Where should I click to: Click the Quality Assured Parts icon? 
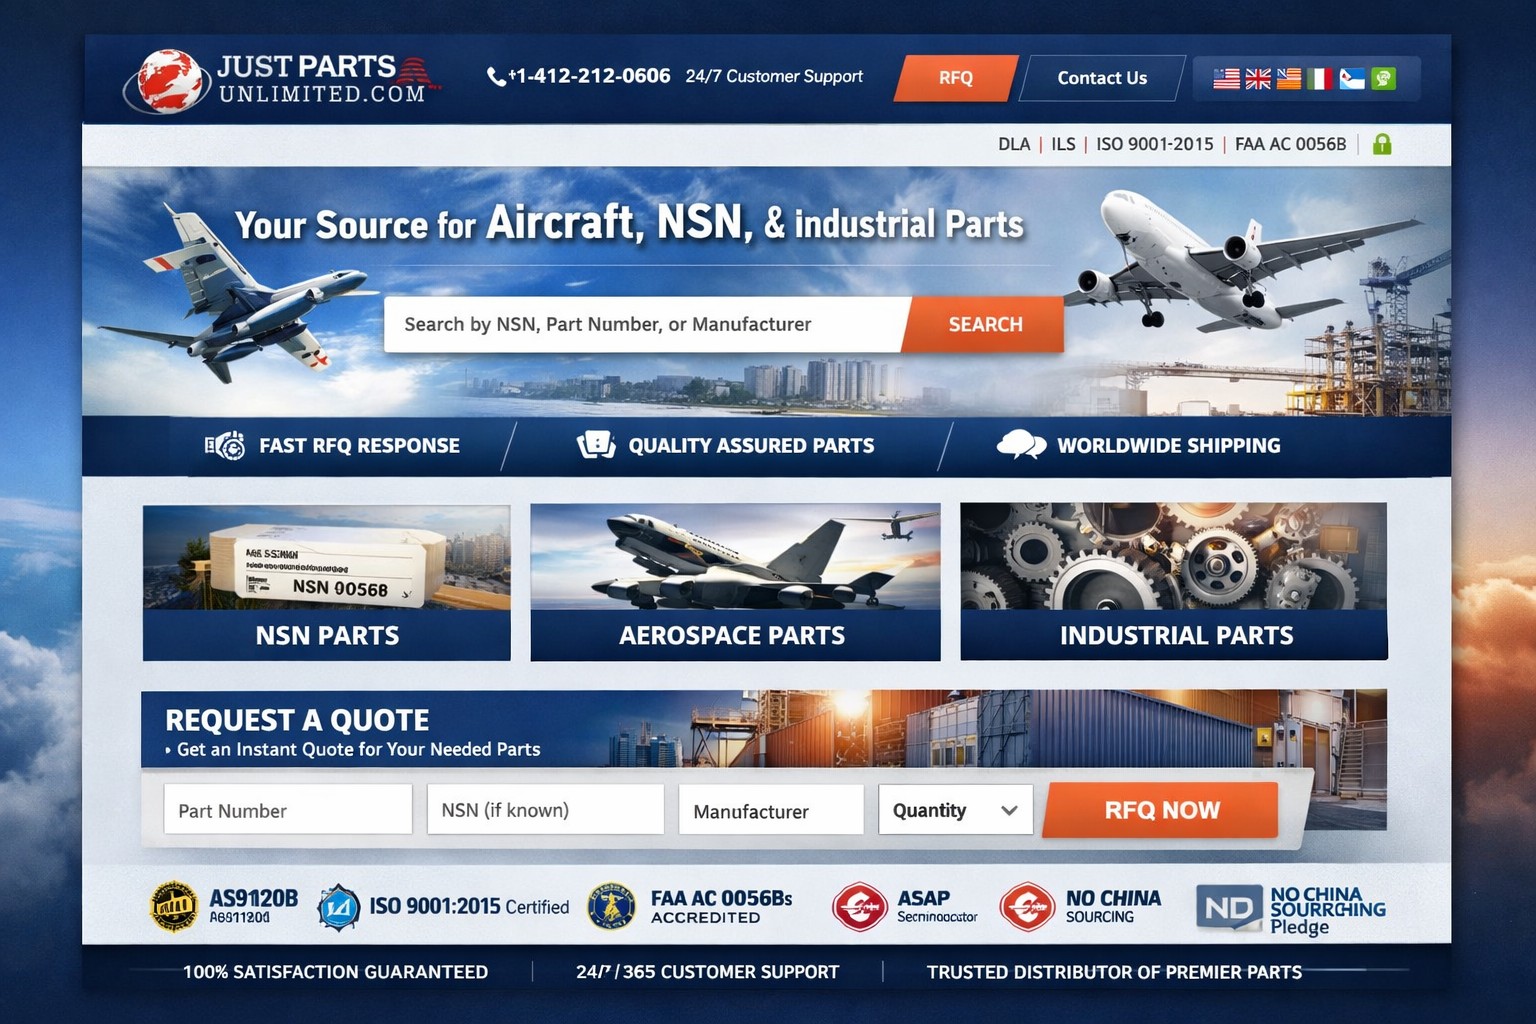[x=596, y=445]
